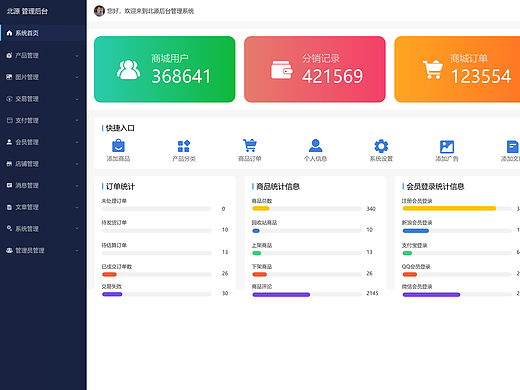Image resolution: width=520 pixels, height=390 pixels.
Task: Click the 图片管理 sidebar icon
Action: (9, 77)
